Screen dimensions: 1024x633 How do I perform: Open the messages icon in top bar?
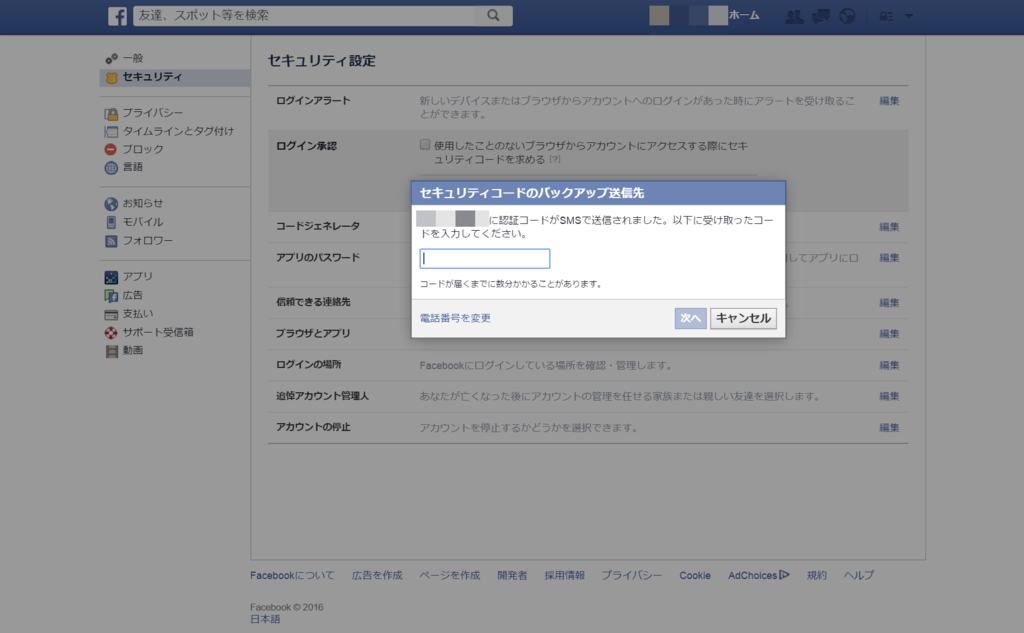(821, 16)
